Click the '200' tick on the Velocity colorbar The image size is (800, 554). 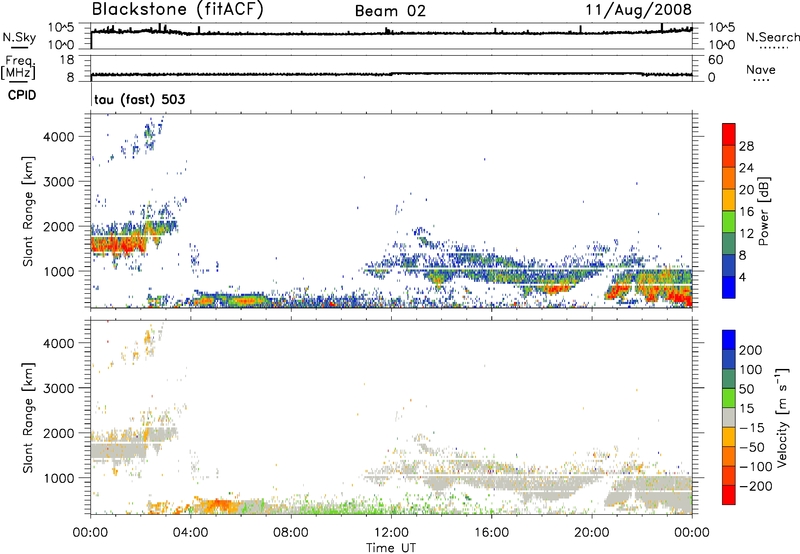click(x=751, y=350)
